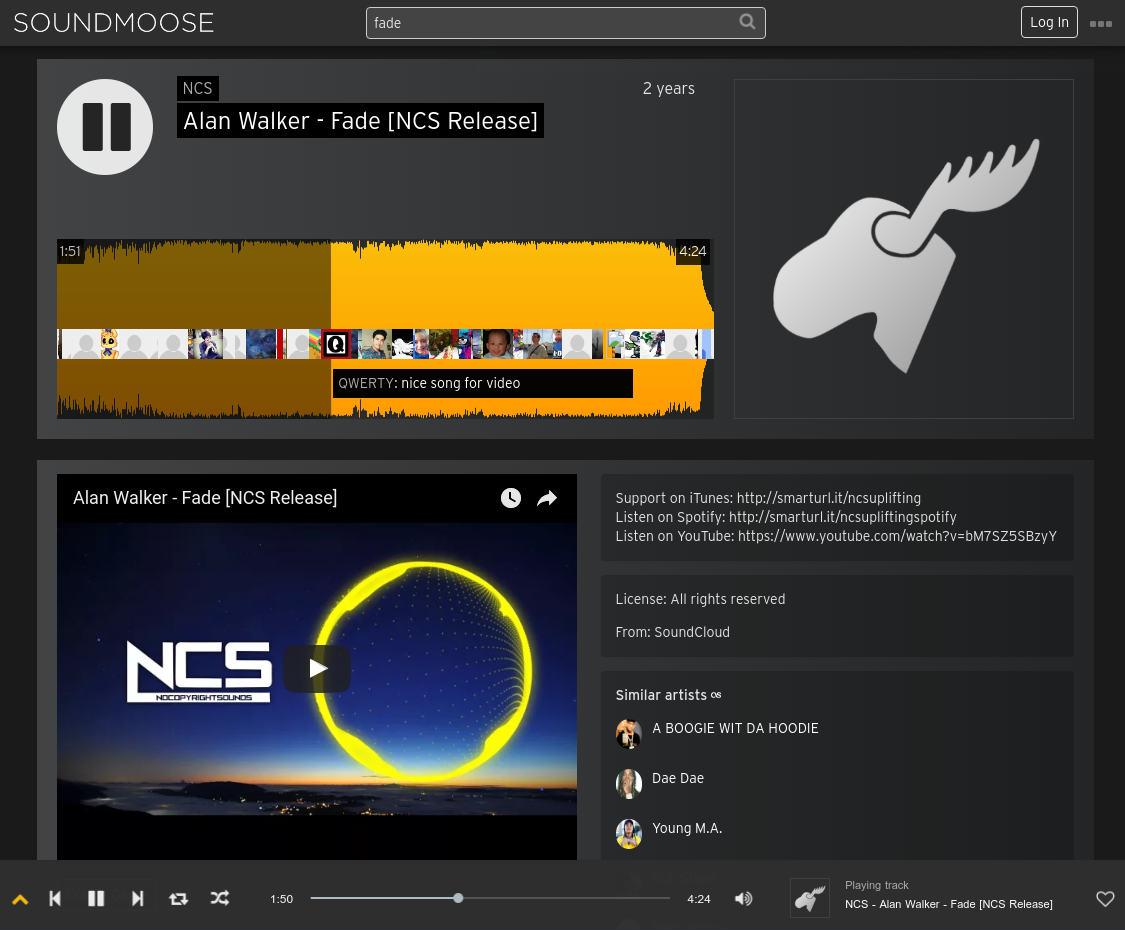The width and height of the screenshot is (1125, 930).
Task: Click the search field containing 'fade'
Action: (565, 23)
